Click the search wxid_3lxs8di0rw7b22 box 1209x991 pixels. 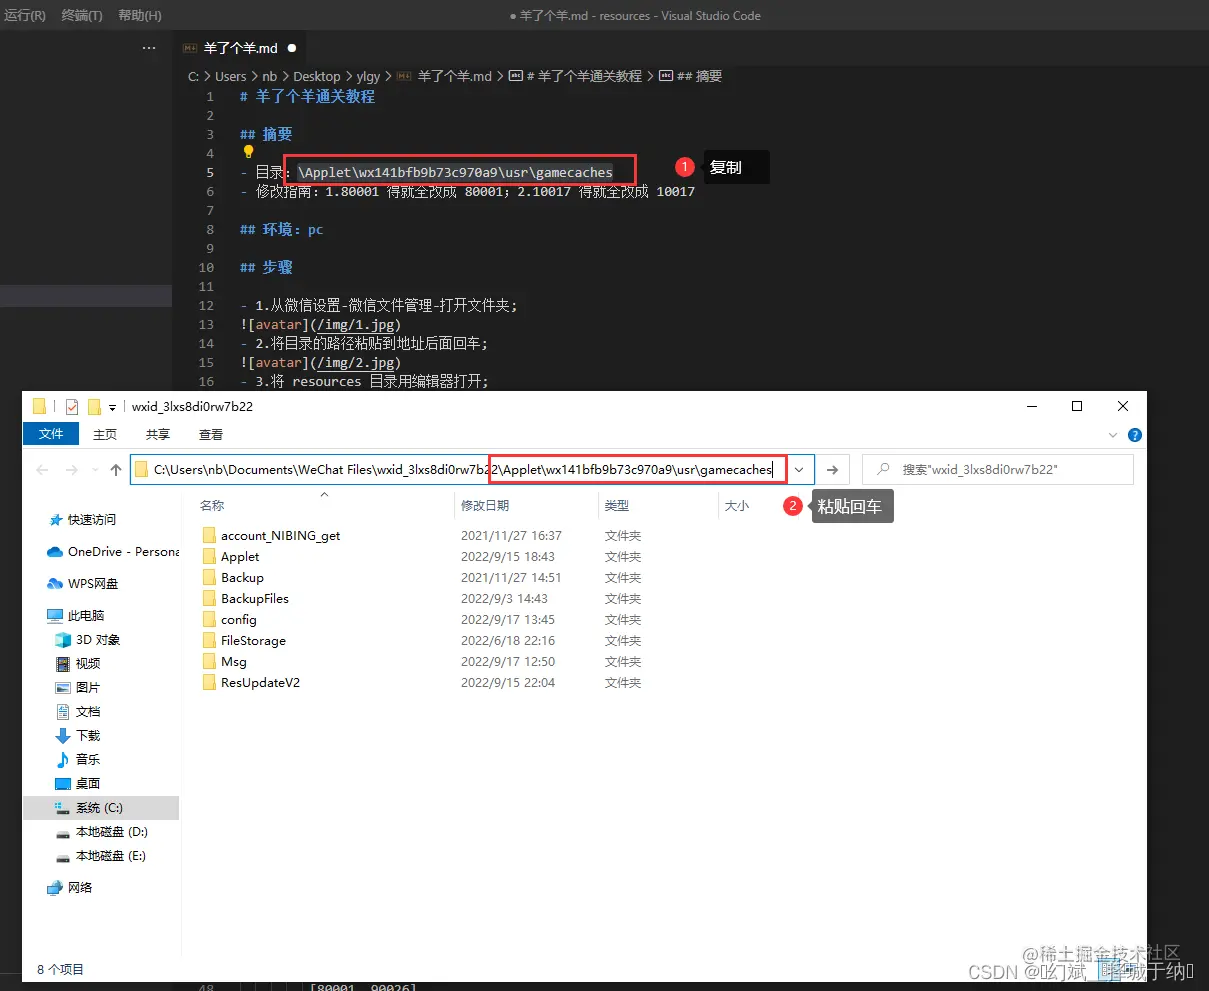[x=997, y=469]
